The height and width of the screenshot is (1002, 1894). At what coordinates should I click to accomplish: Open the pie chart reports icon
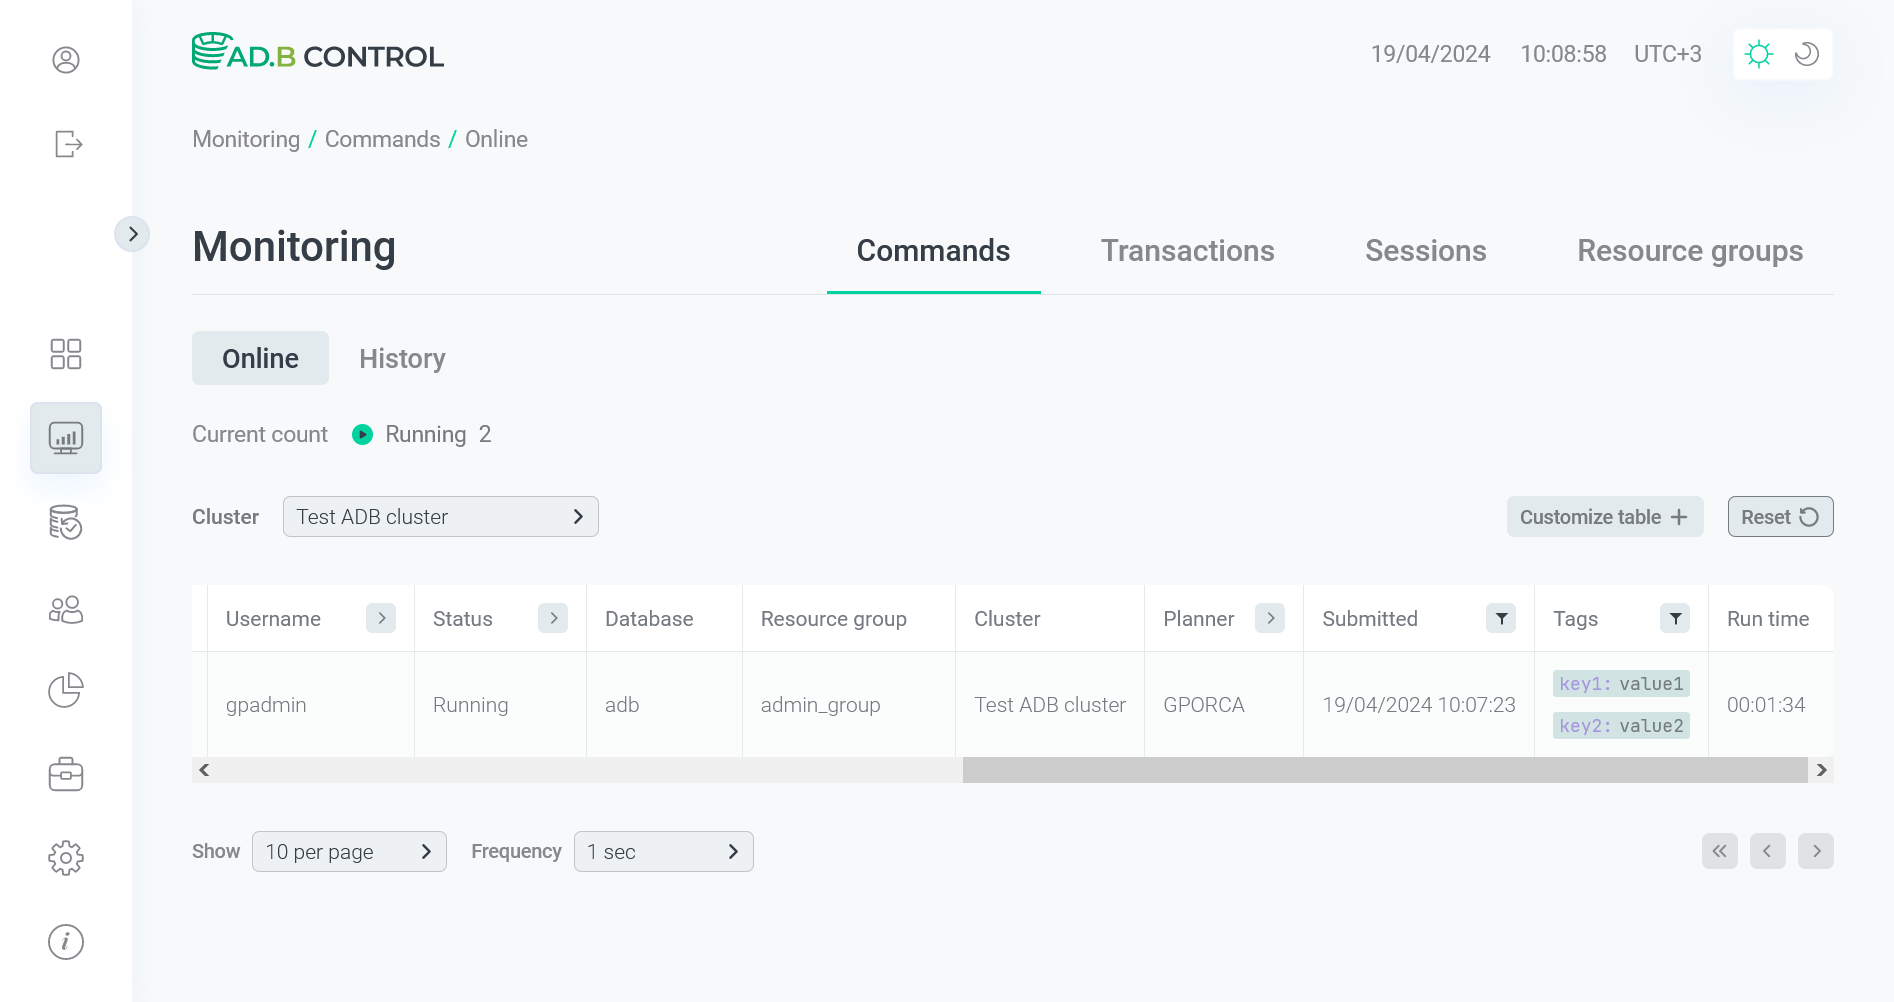[66, 690]
